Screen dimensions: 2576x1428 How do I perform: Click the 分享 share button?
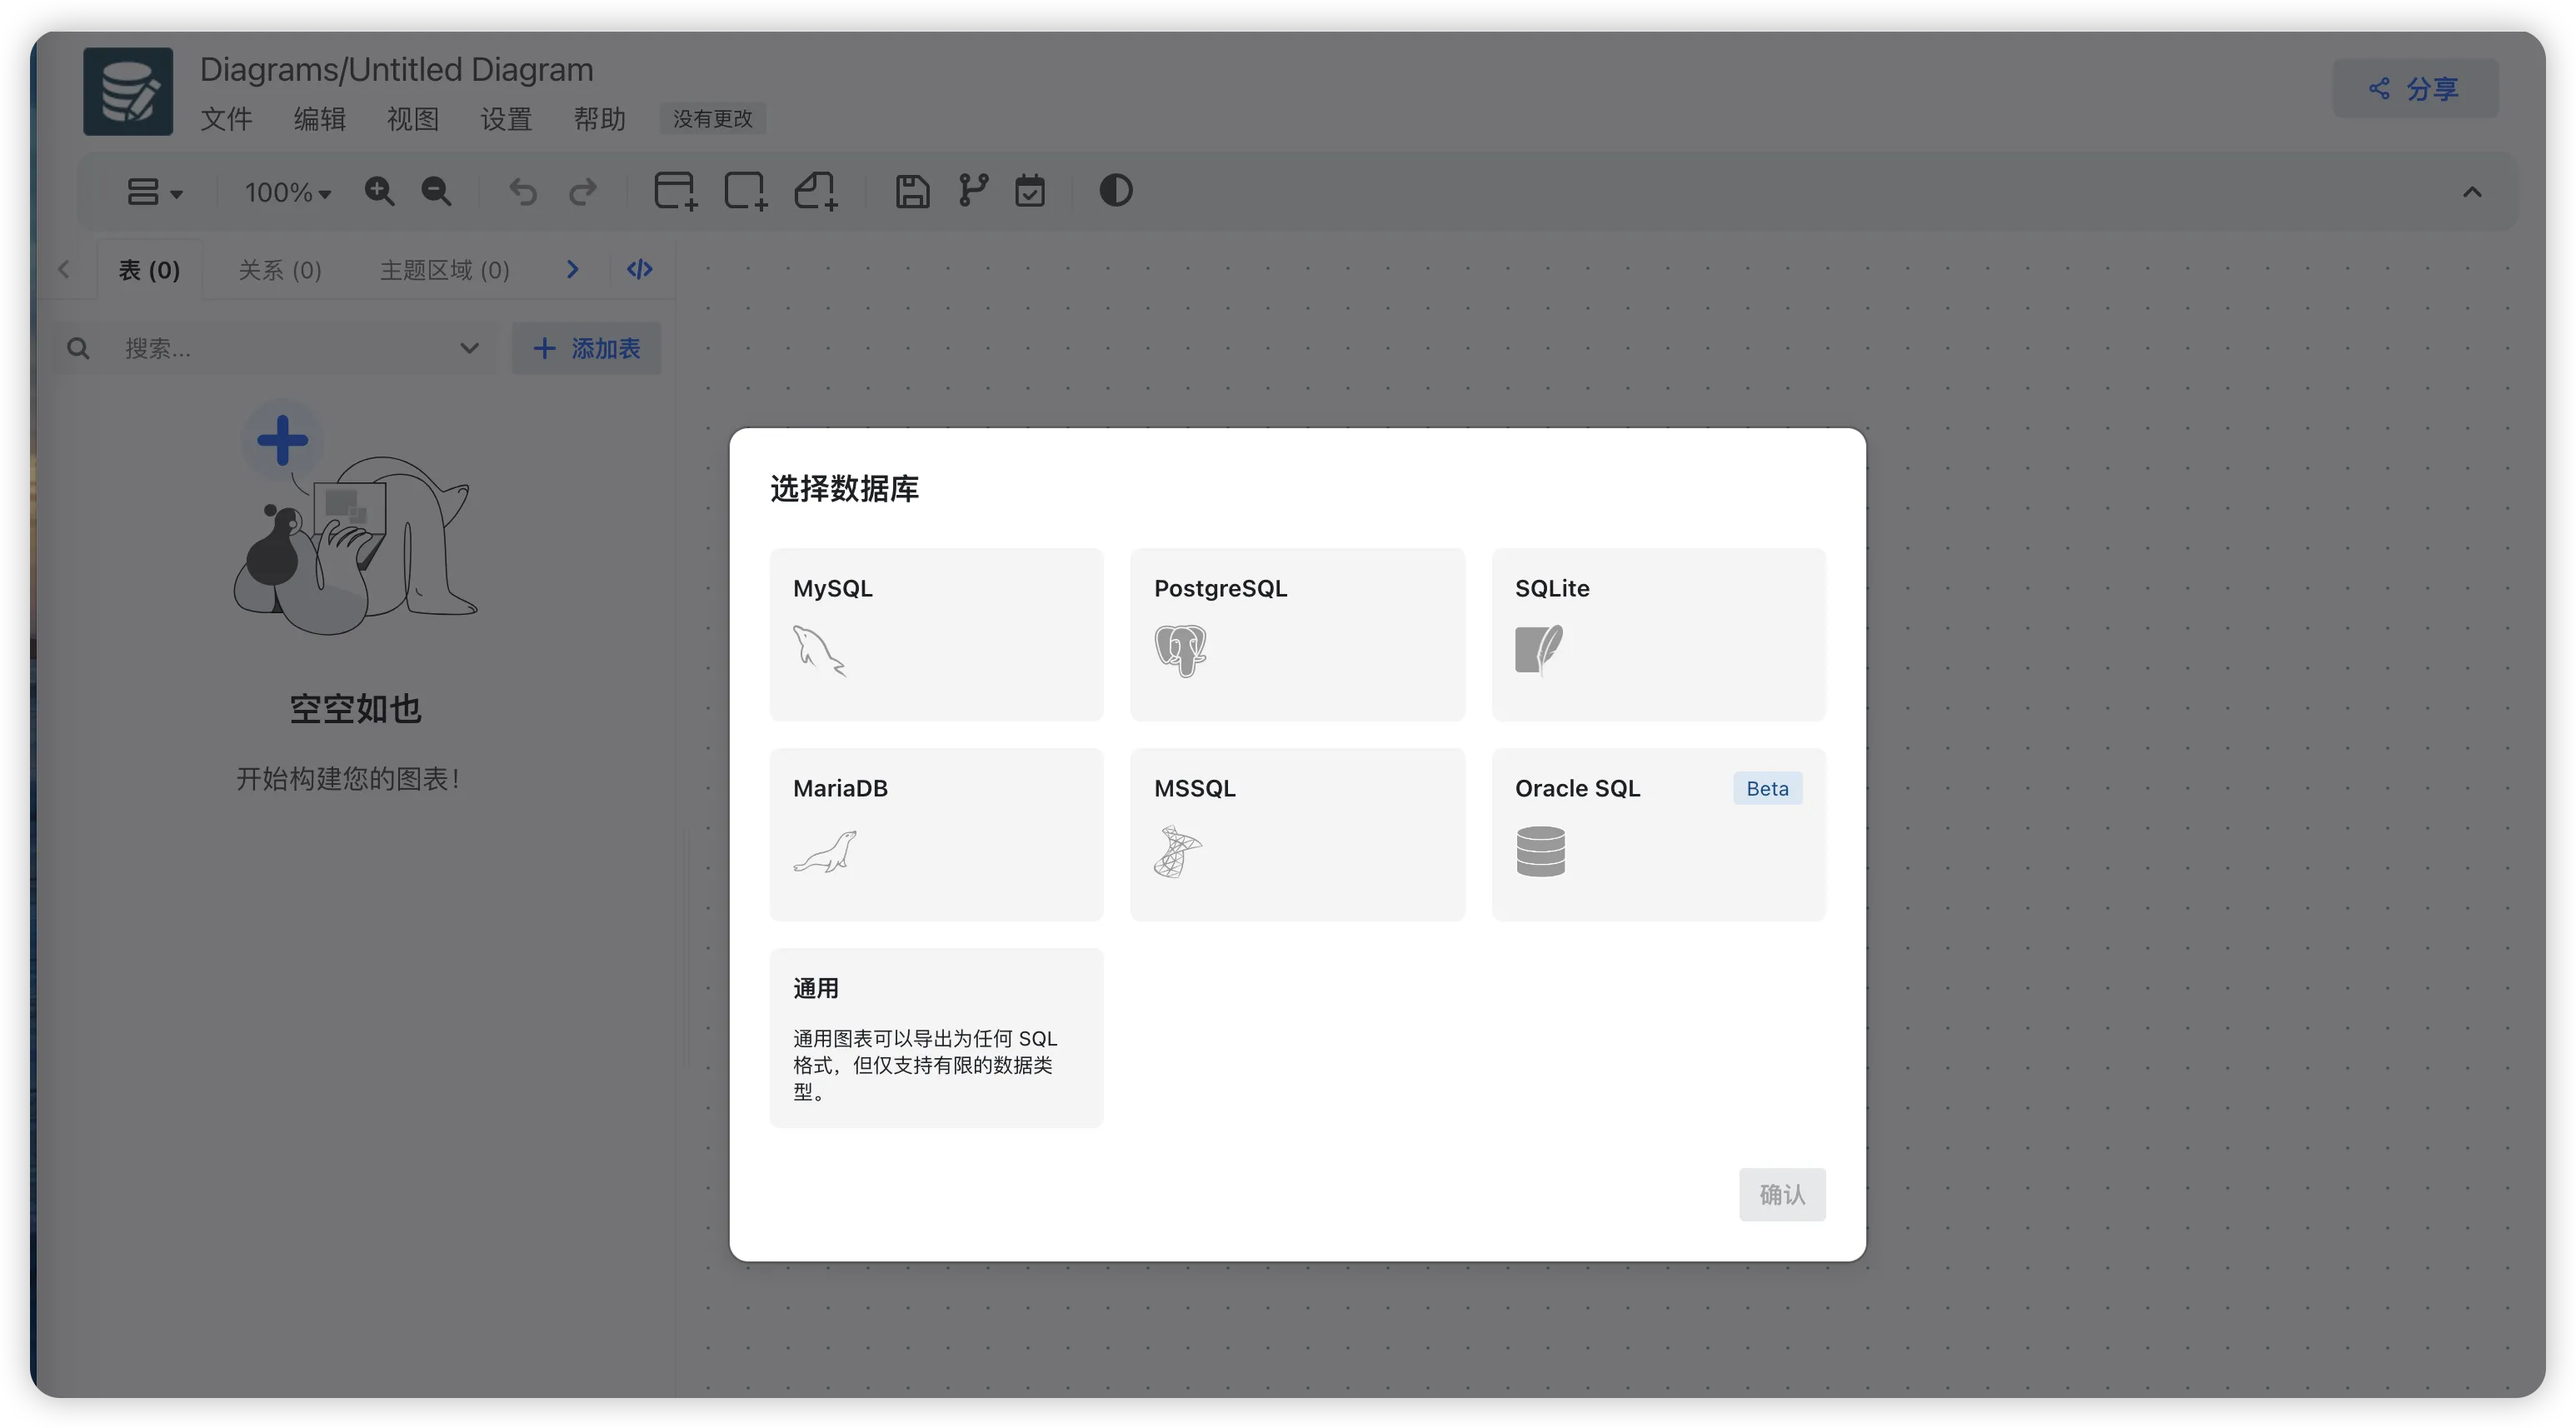tap(2414, 89)
